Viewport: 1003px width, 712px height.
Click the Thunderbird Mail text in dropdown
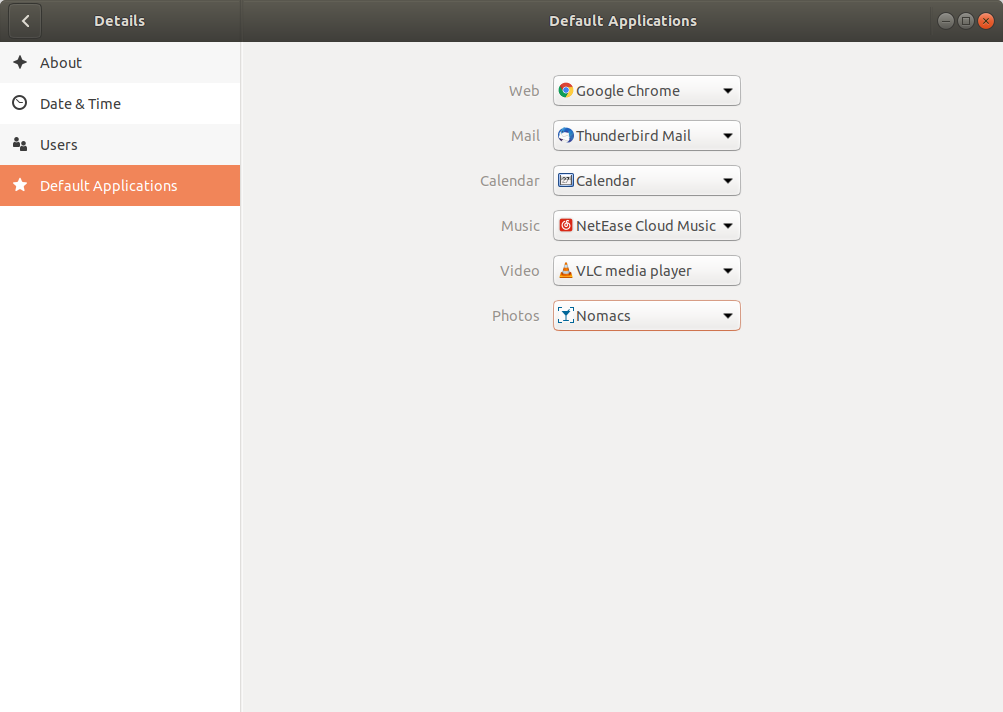pyautogui.click(x=633, y=136)
